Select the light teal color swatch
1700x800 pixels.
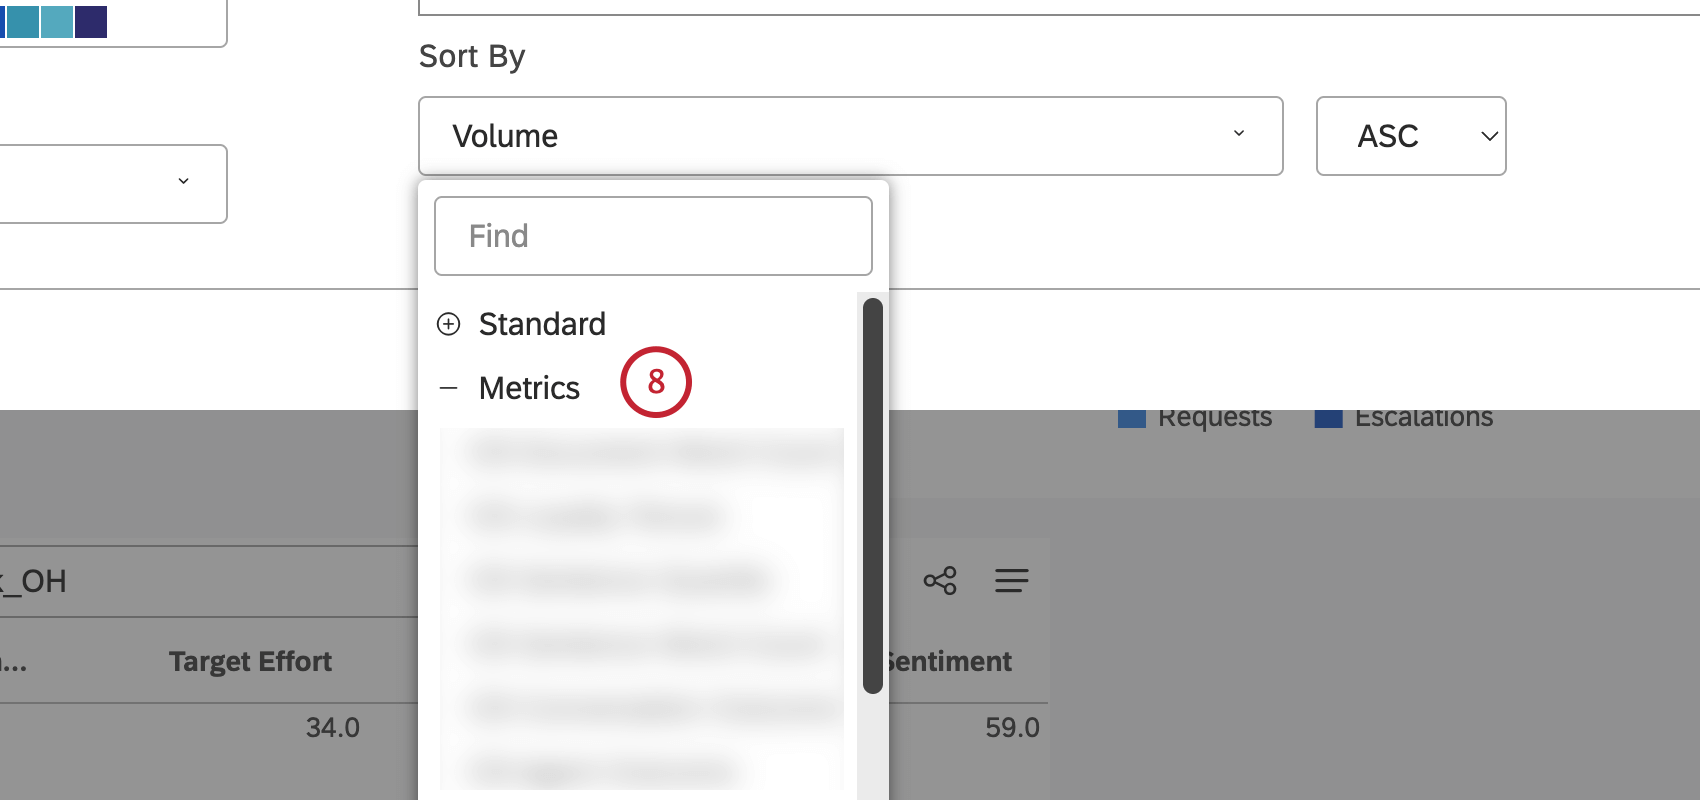click(x=57, y=21)
